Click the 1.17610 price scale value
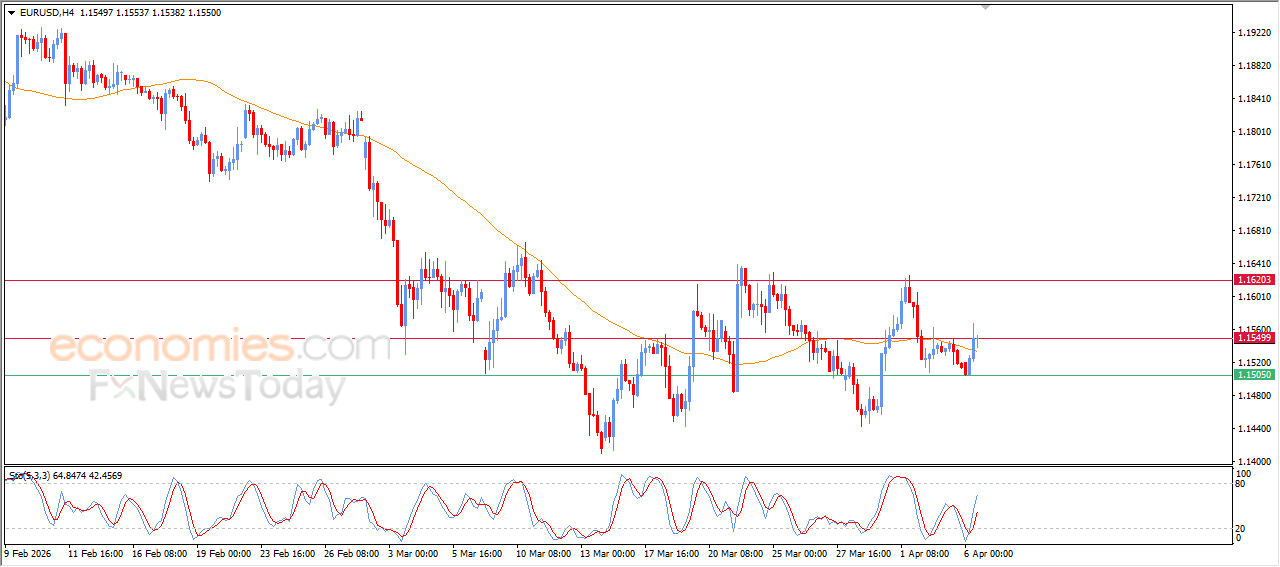Image resolution: width=1280 pixels, height=567 pixels. [x=1253, y=165]
